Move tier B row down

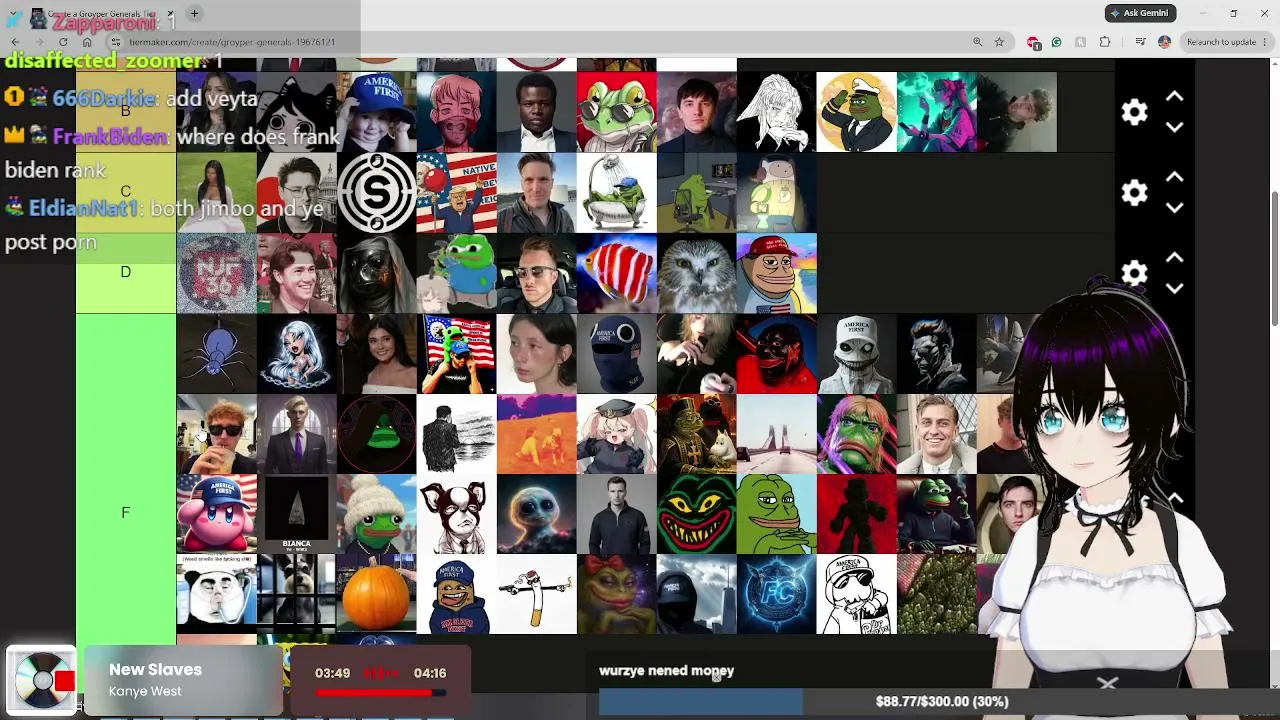(x=1175, y=128)
